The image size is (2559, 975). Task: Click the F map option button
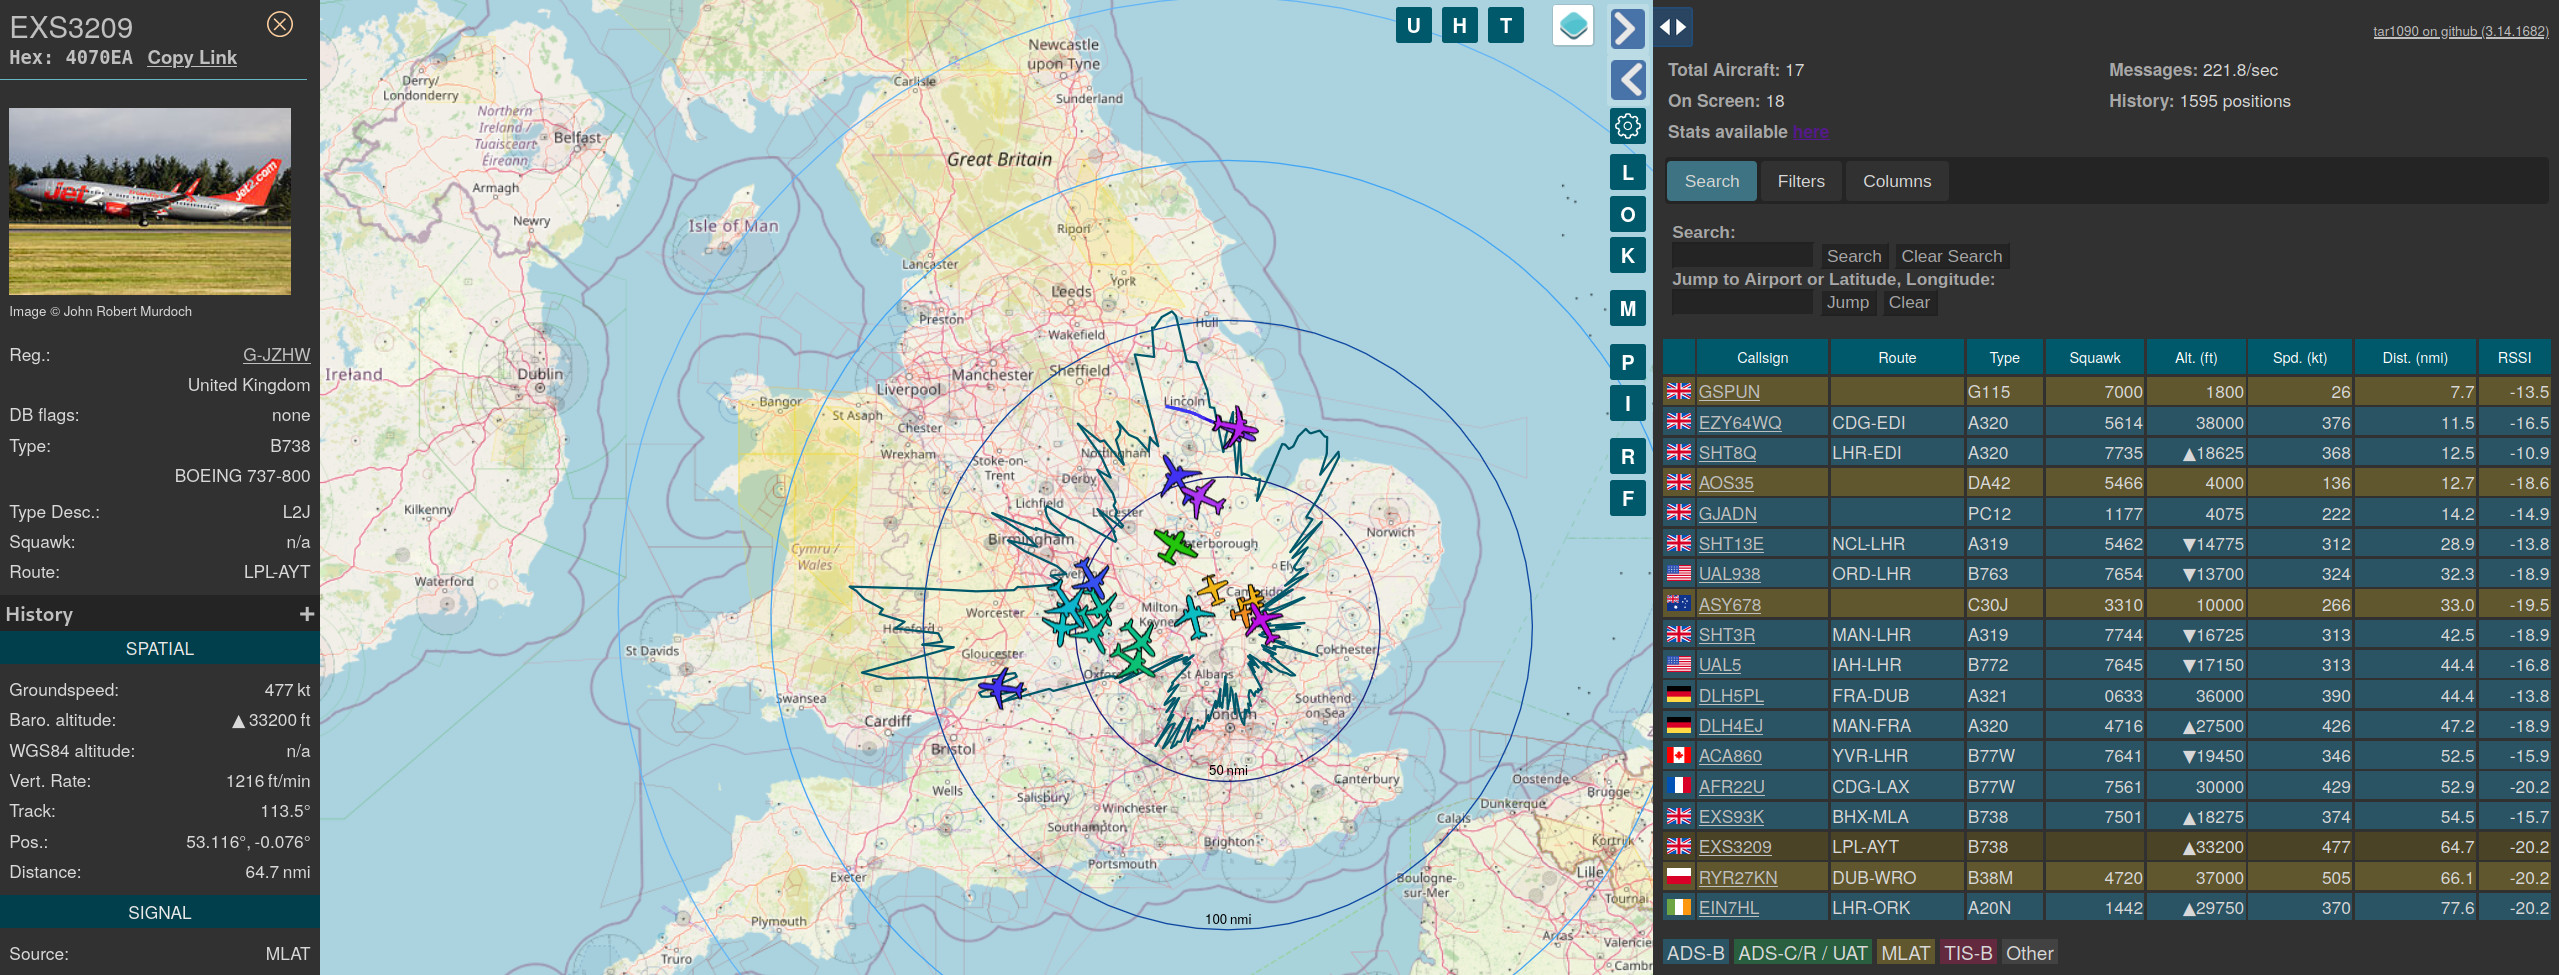[1628, 498]
